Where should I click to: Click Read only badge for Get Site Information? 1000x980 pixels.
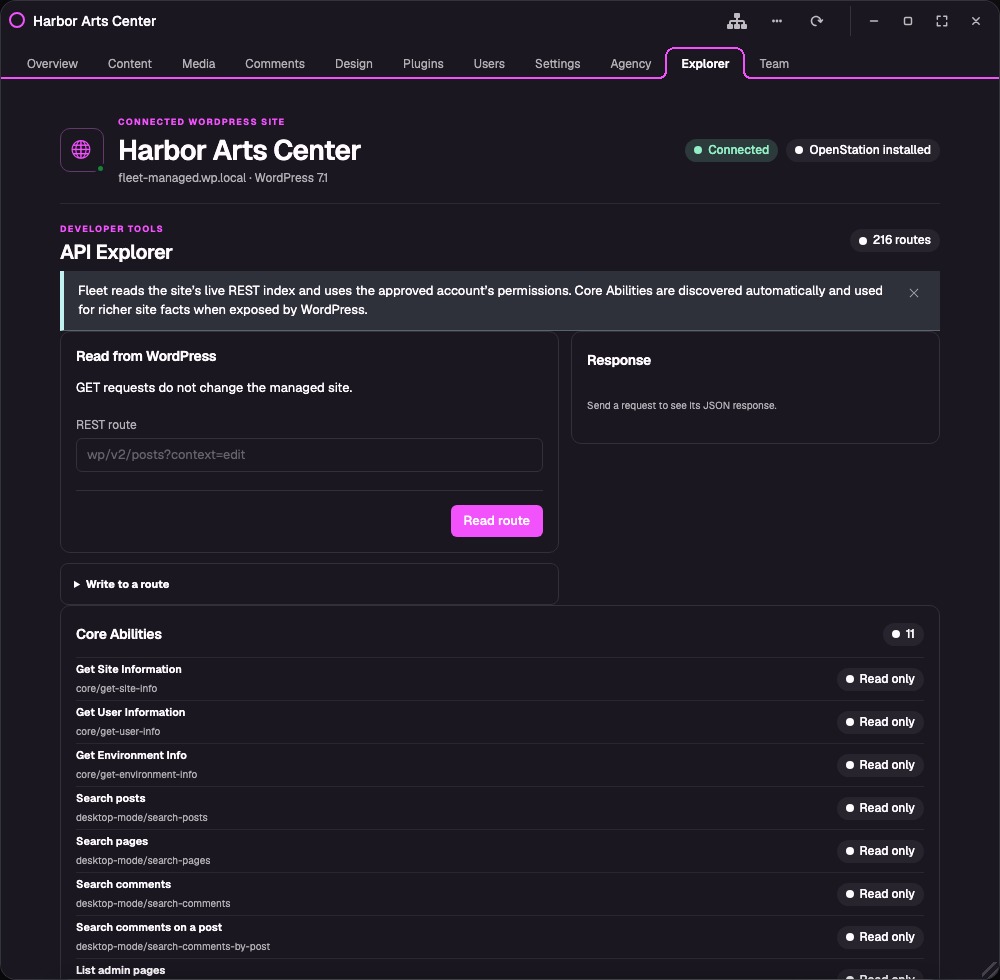880,679
